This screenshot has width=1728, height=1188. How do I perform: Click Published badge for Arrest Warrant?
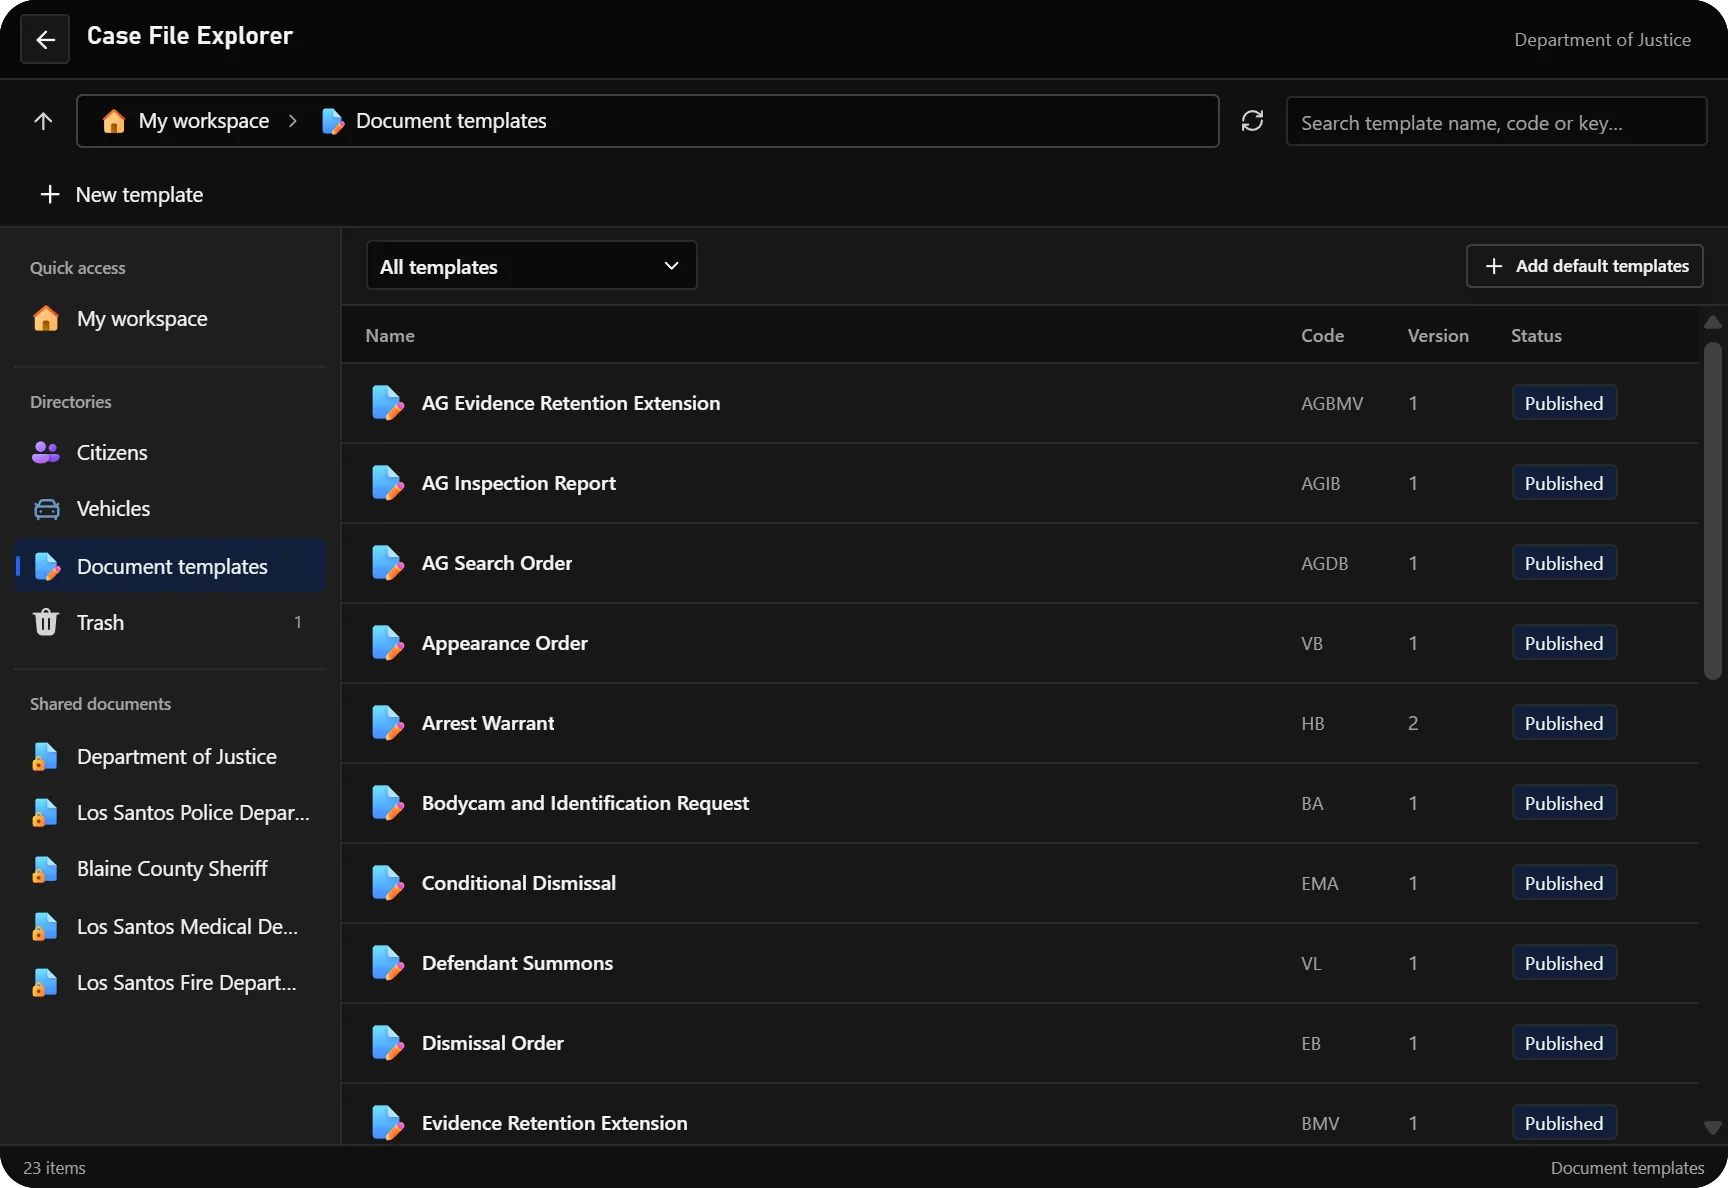tap(1564, 723)
